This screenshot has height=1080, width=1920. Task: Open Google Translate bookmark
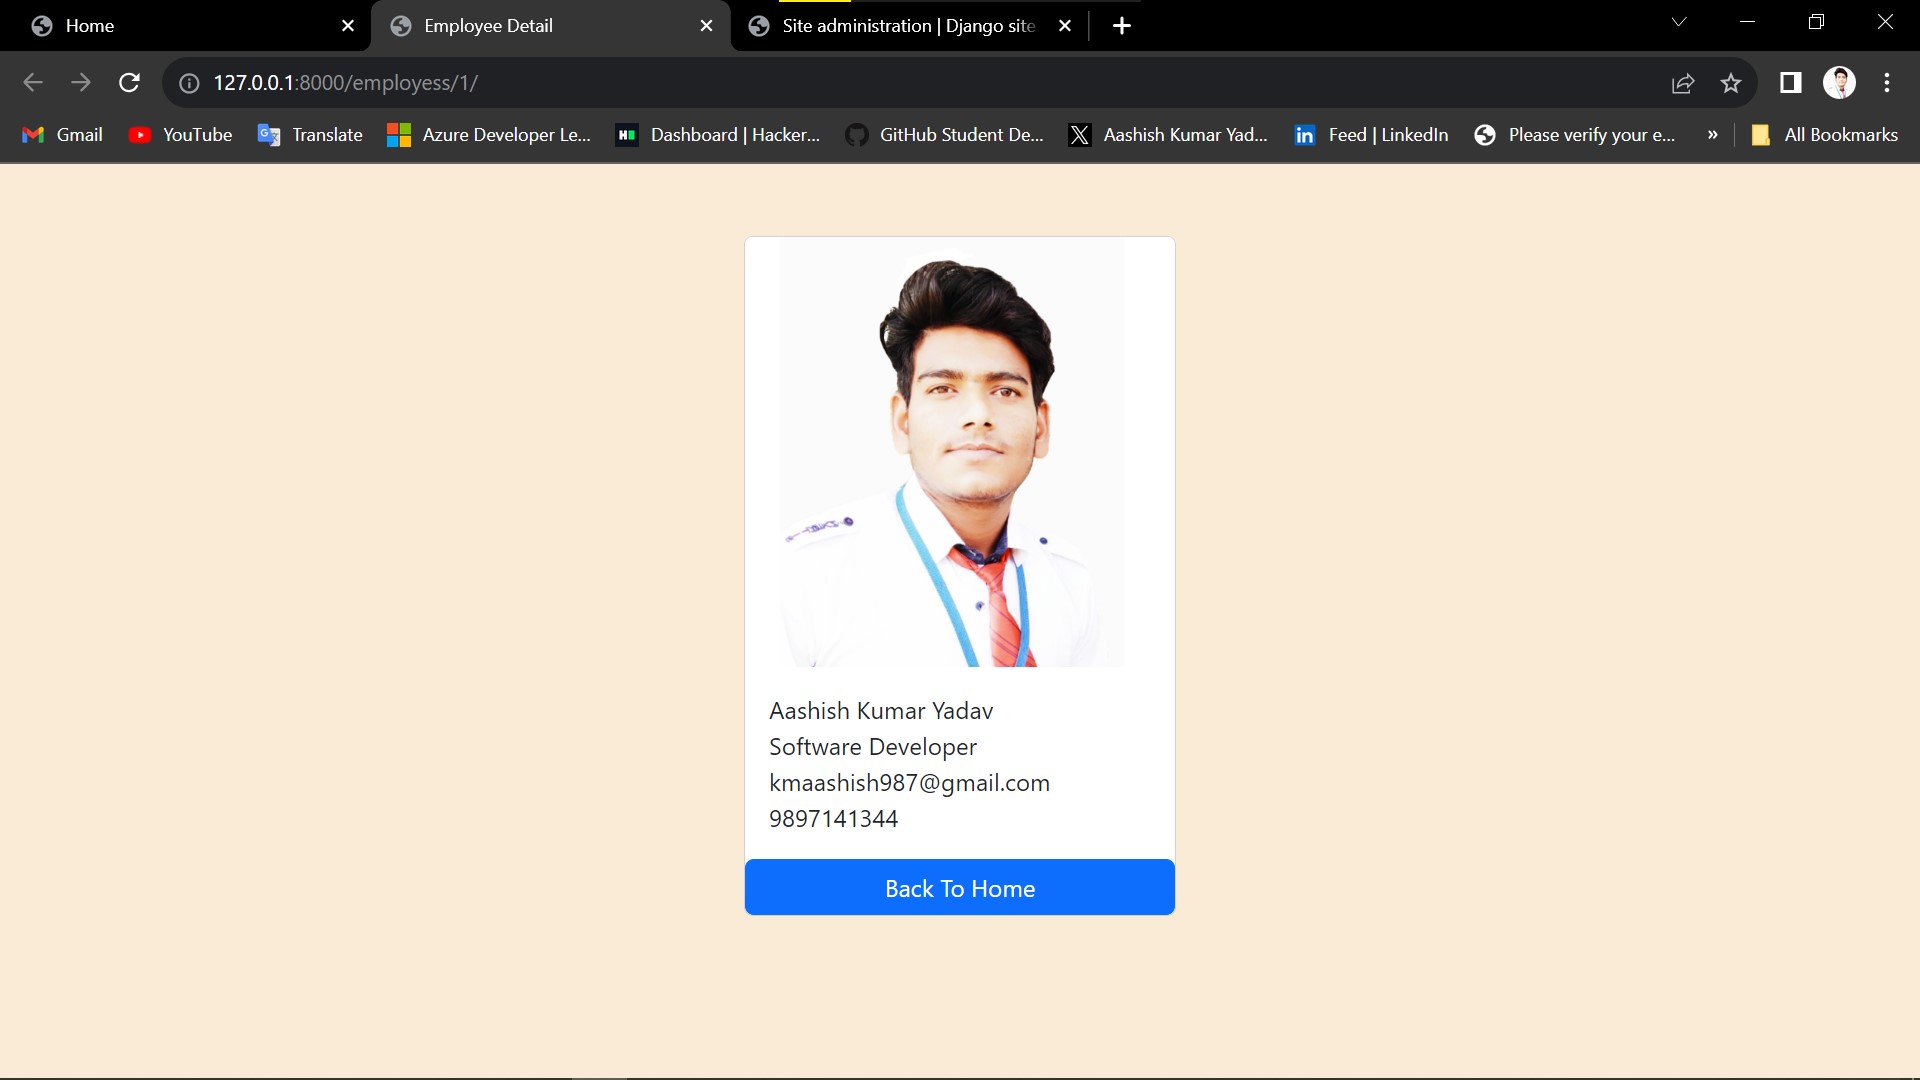point(309,134)
